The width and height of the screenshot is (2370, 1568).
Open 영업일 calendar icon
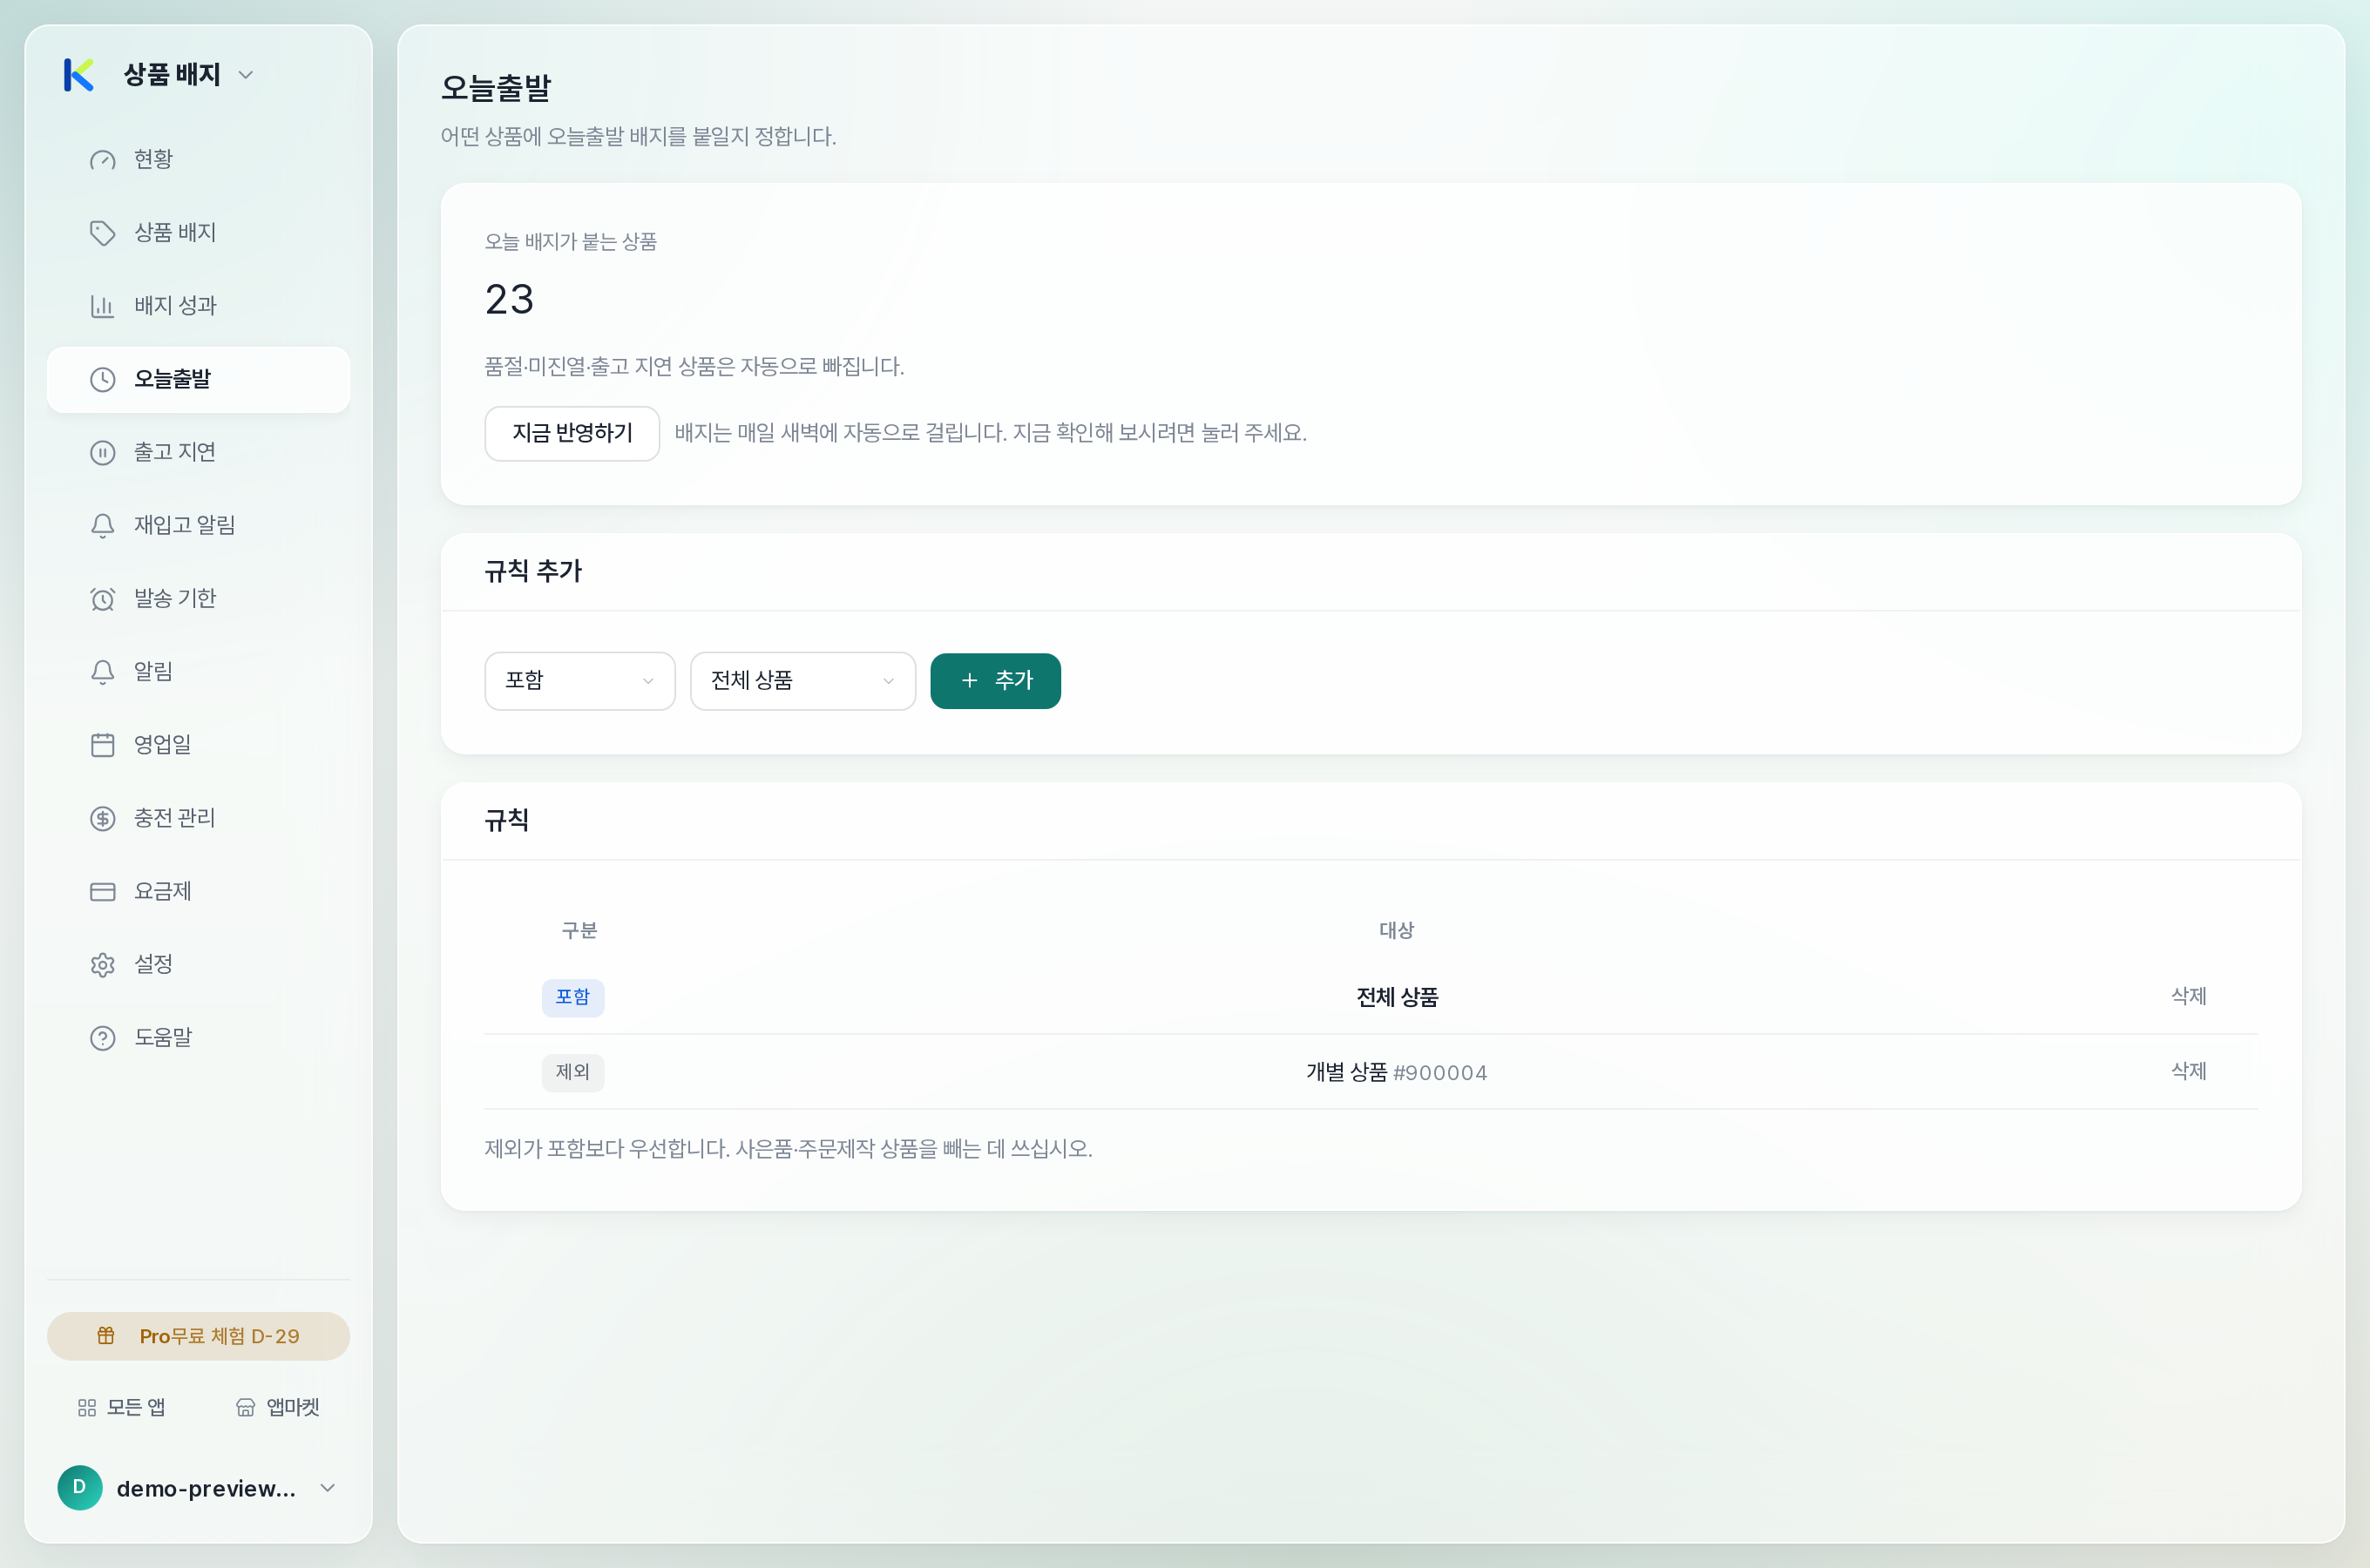click(102, 745)
